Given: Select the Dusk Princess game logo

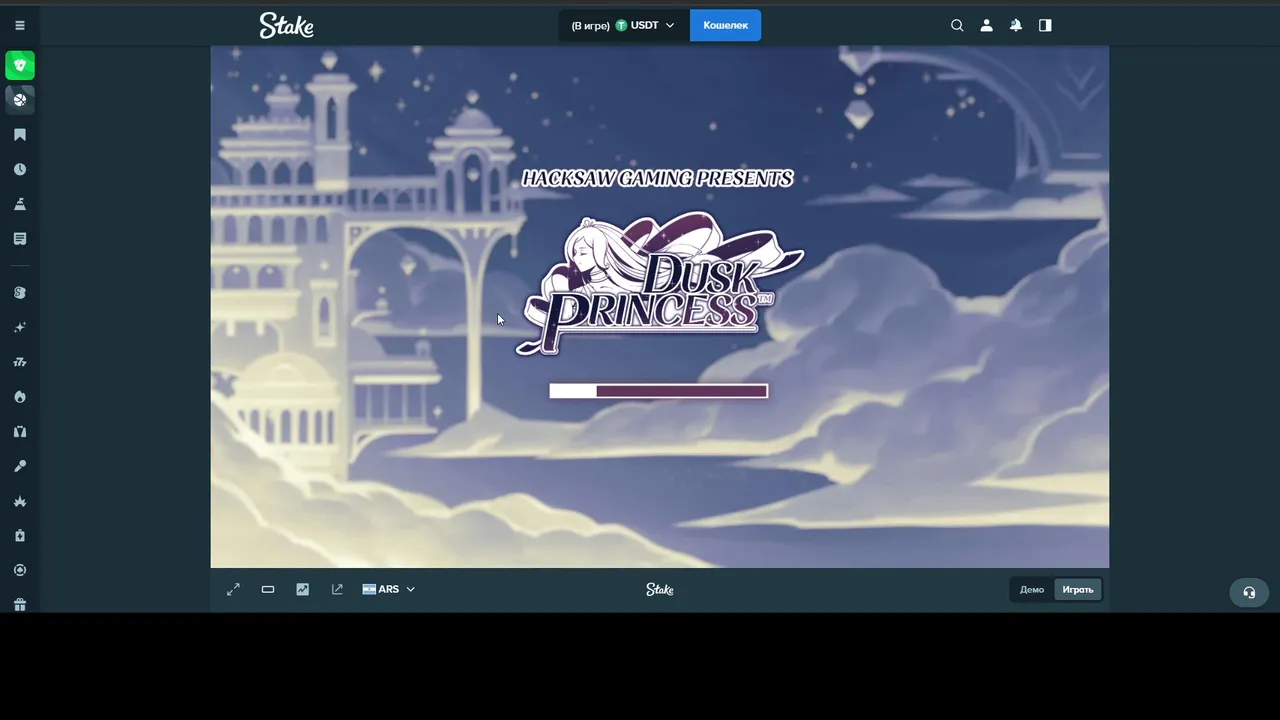Looking at the screenshot, I should point(660,282).
